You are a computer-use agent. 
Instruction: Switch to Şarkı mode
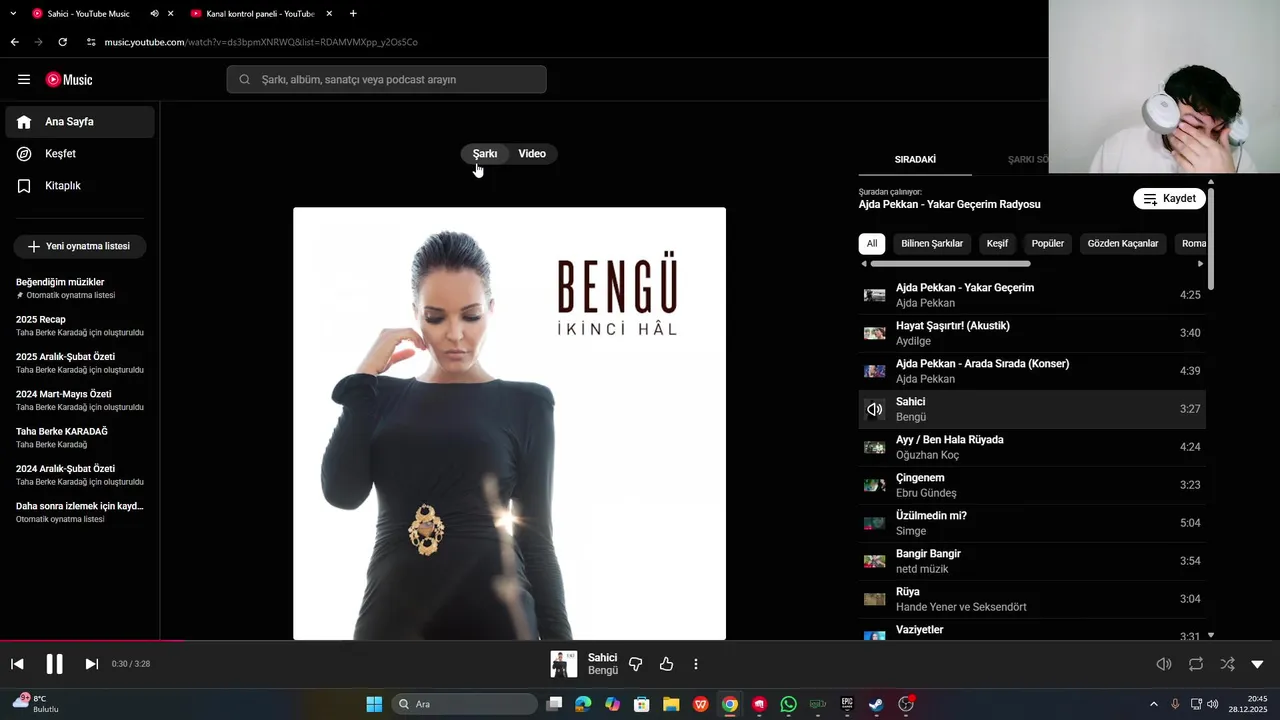[x=485, y=154]
